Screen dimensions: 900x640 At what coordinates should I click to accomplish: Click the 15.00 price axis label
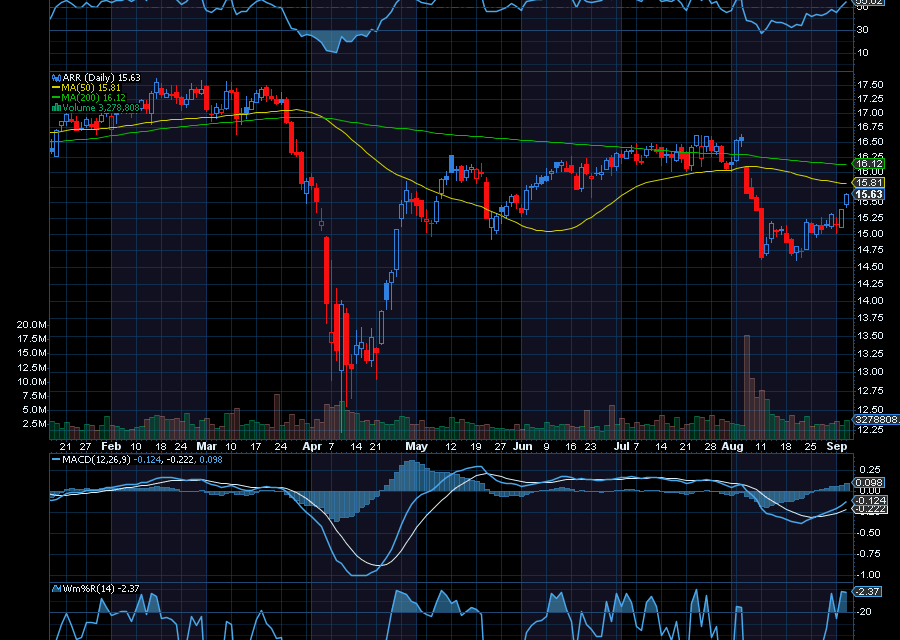pyautogui.click(x=870, y=234)
